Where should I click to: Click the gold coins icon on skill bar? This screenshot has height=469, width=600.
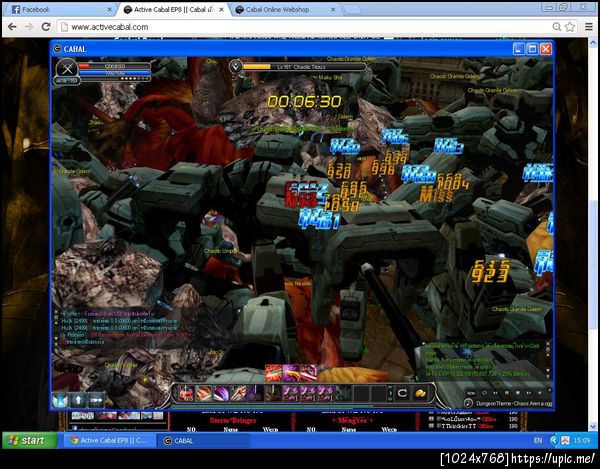coord(420,393)
